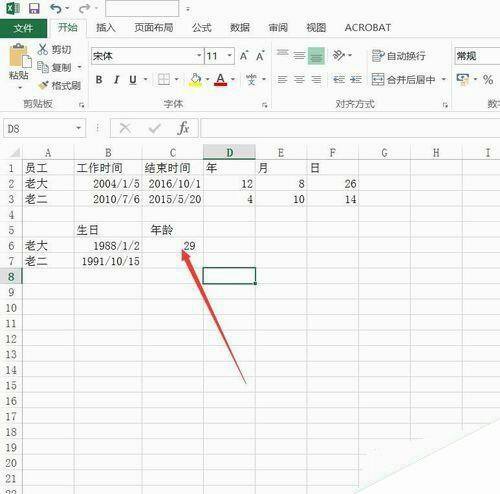
Task: Click the Paste (粘贴) clipboard icon
Action: coord(19,56)
